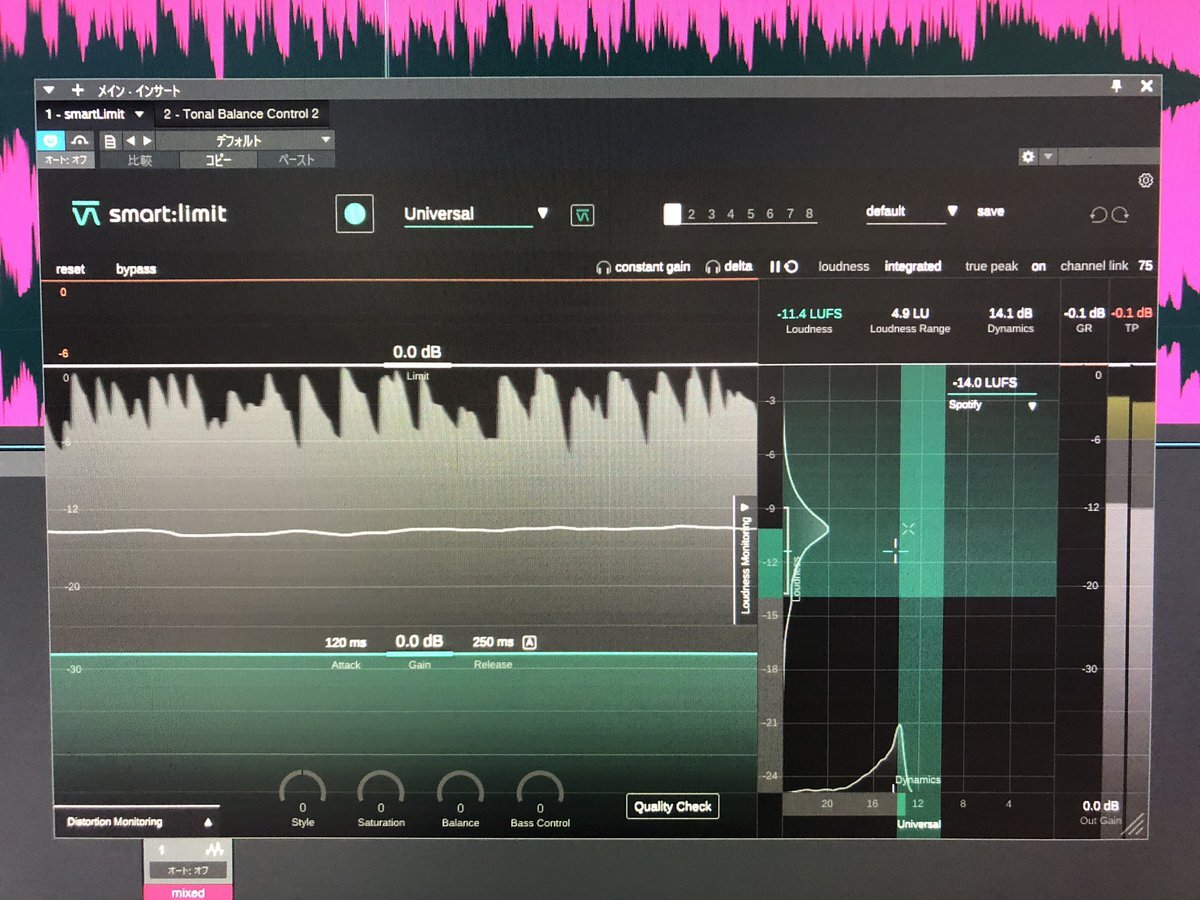Select state slot 6
Image resolution: width=1200 pixels, height=900 pixels.
pos(770,214)
